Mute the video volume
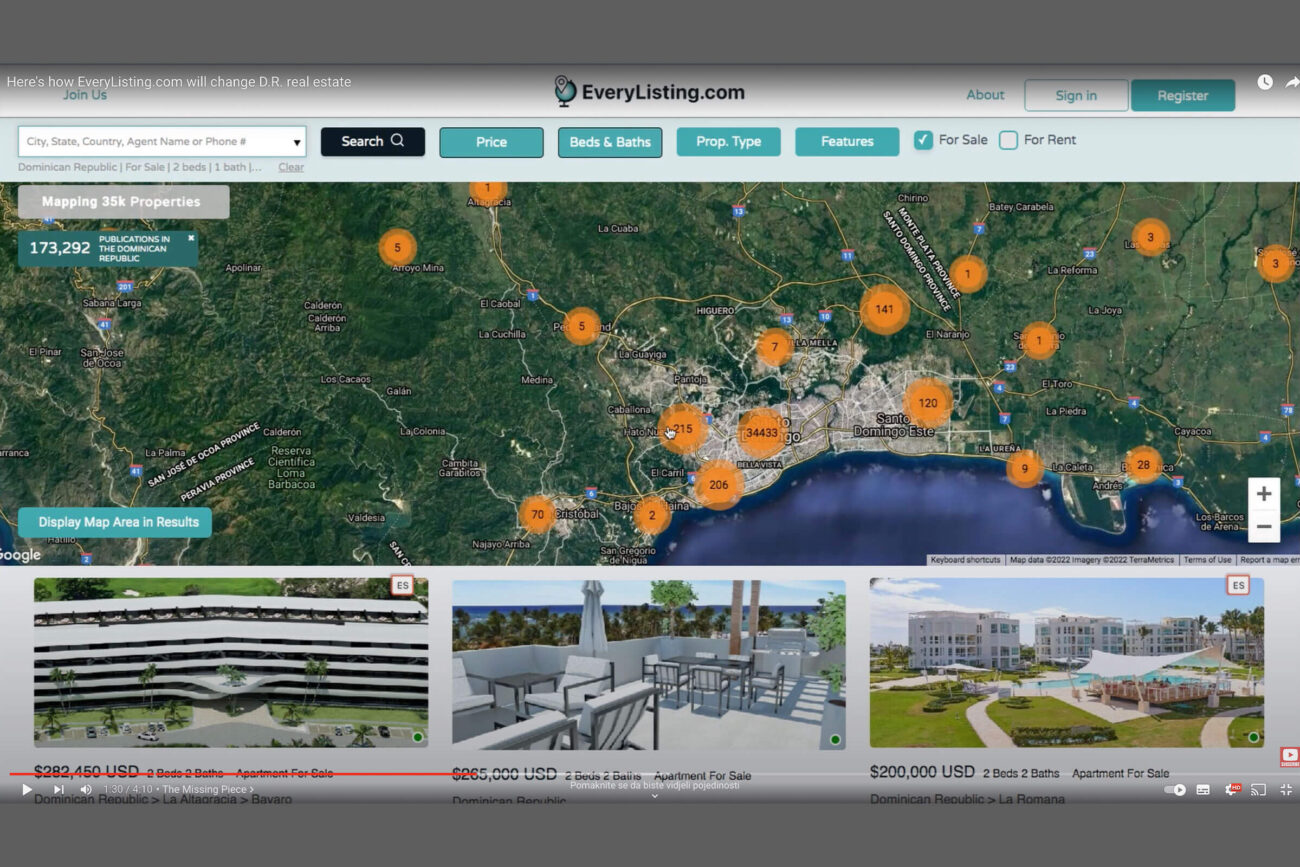The height and width of the screenshot is (867, 1300). click(86, 790)
